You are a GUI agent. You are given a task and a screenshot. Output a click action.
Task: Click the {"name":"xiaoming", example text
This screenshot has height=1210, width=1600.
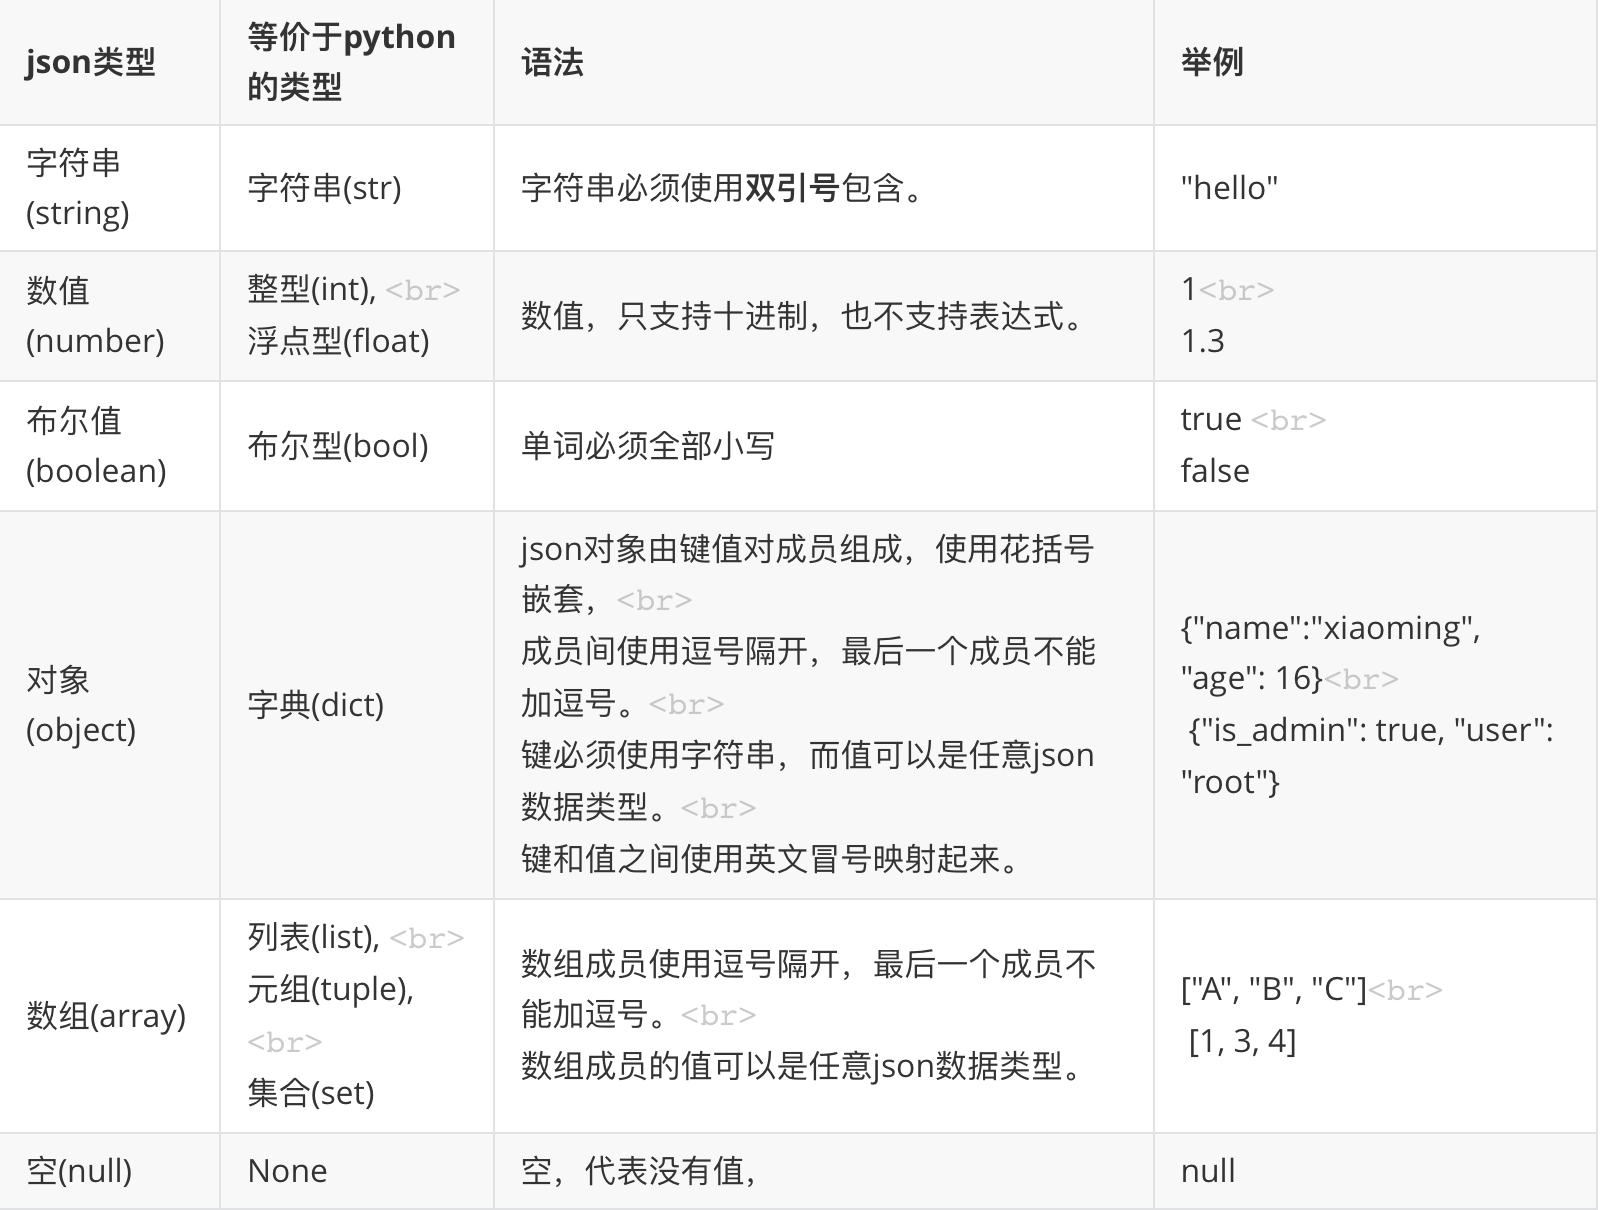[x=1330, y=628]
